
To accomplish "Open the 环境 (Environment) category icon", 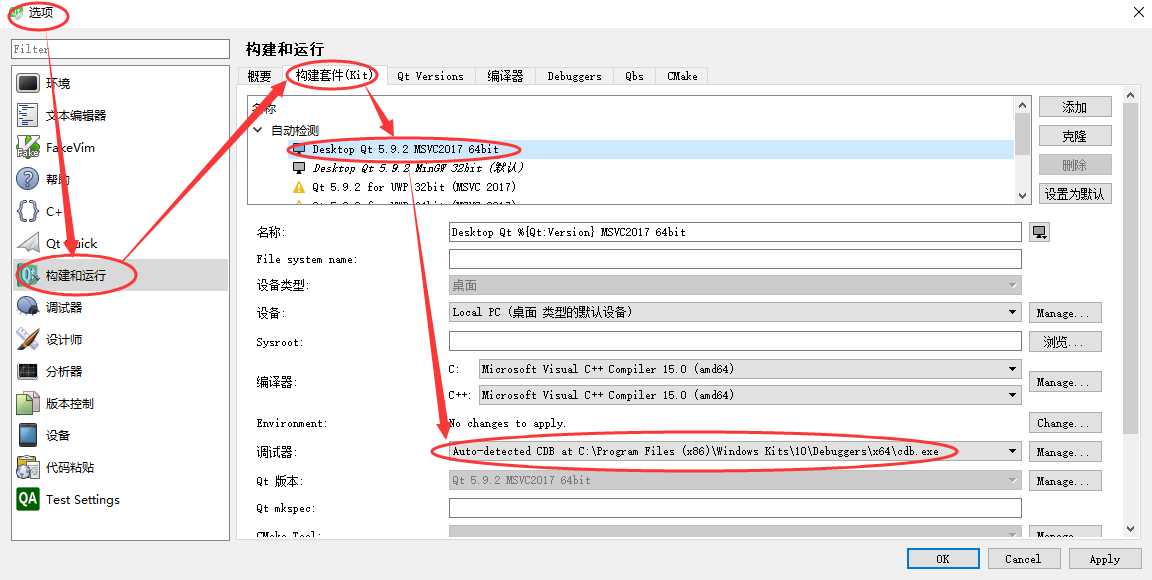I will [28, 83].
